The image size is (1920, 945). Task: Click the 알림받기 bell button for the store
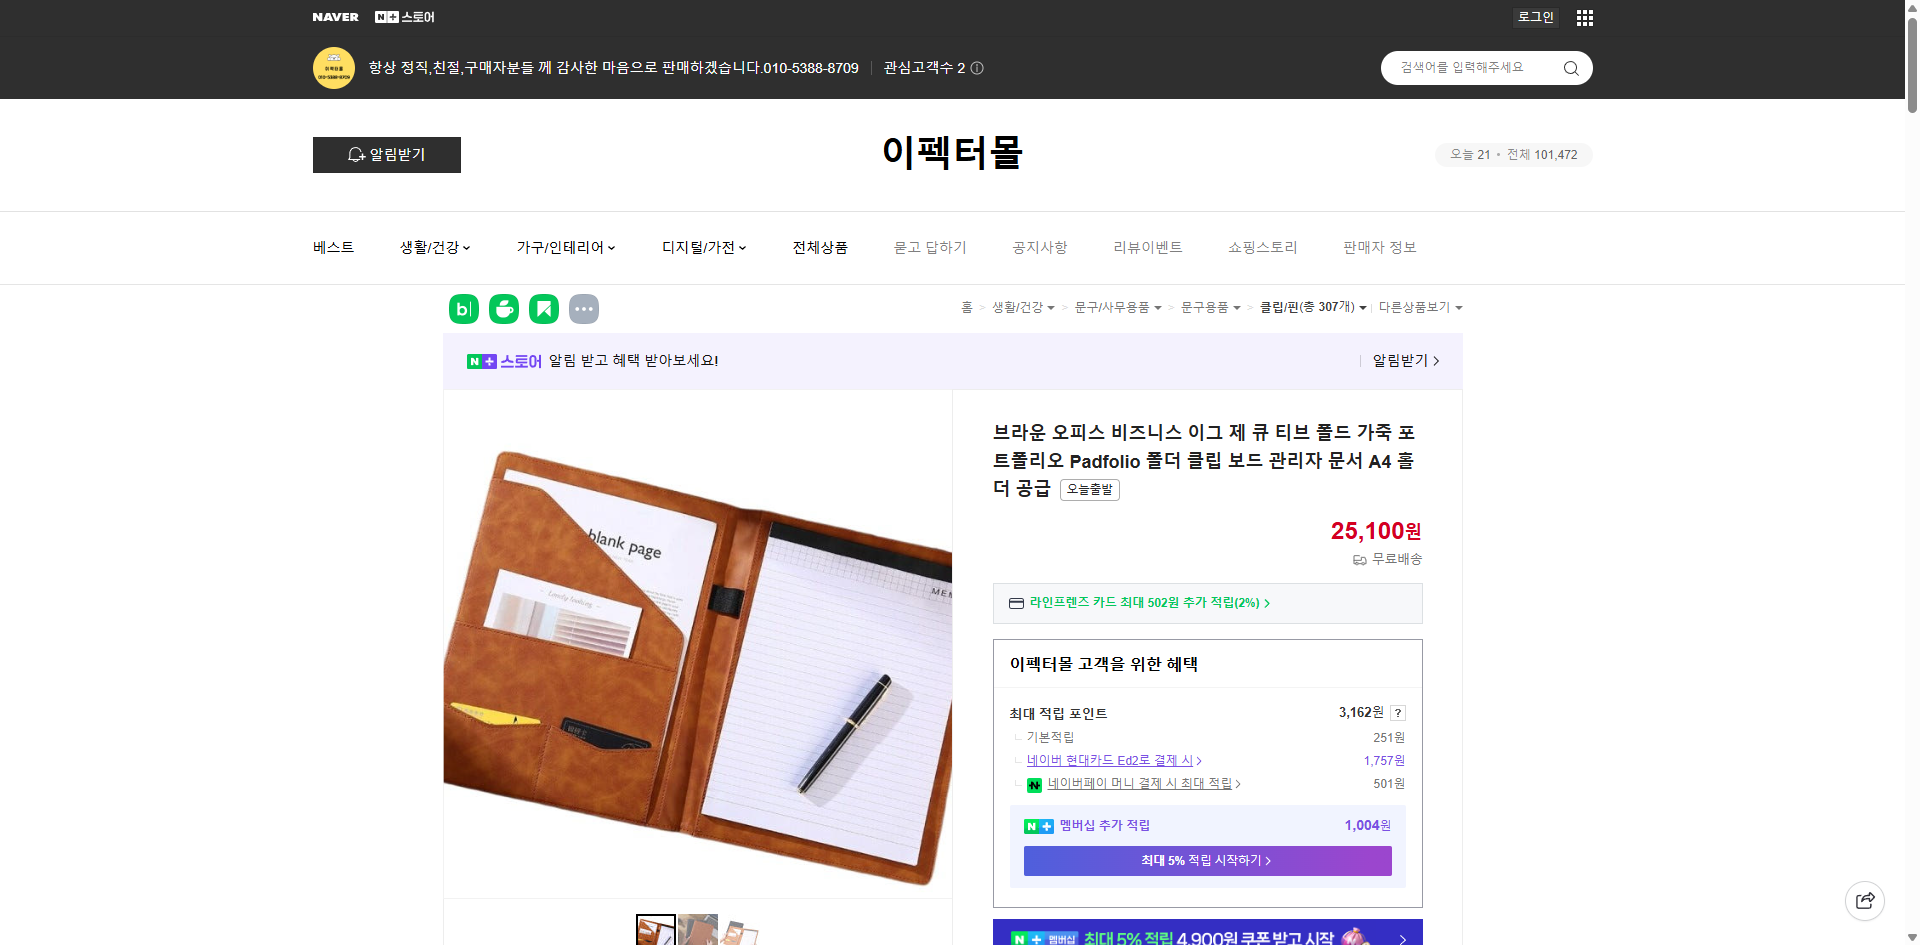(x=386, y=155)
